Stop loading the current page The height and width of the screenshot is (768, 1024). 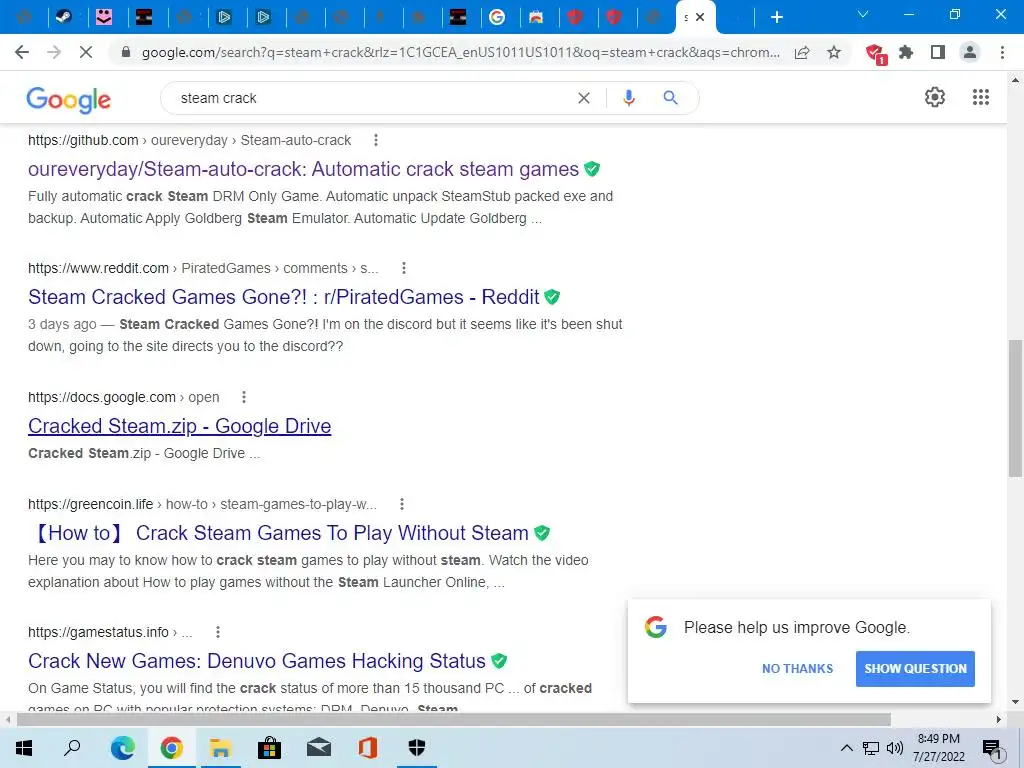86,53
